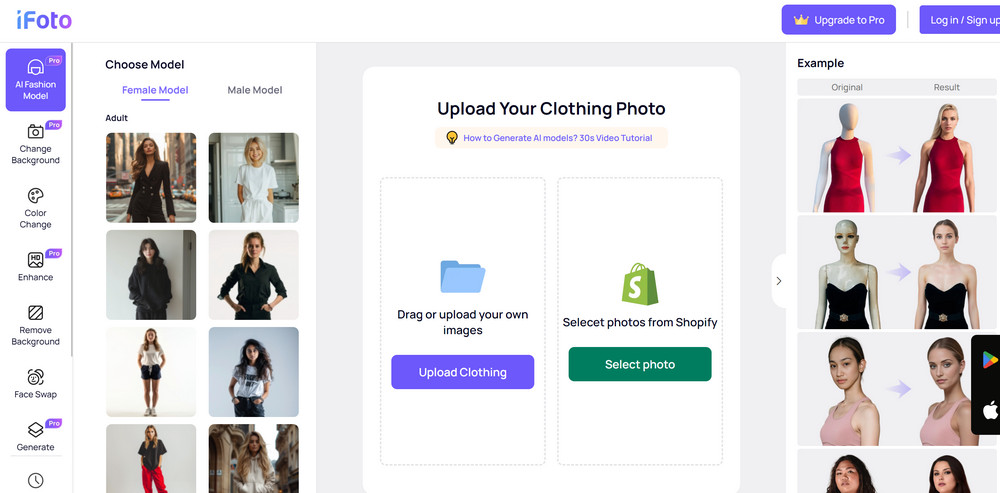Click the Apple App Store icon
1000x493 pixels.
pos(990,411)
